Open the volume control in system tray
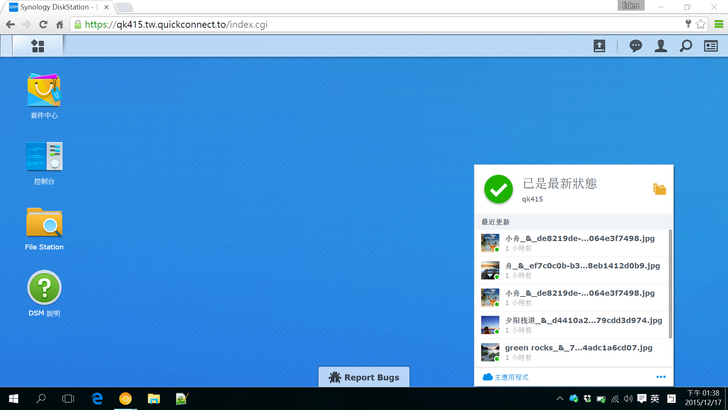This screenshot has height=410, width=728. tap(628, 398)
